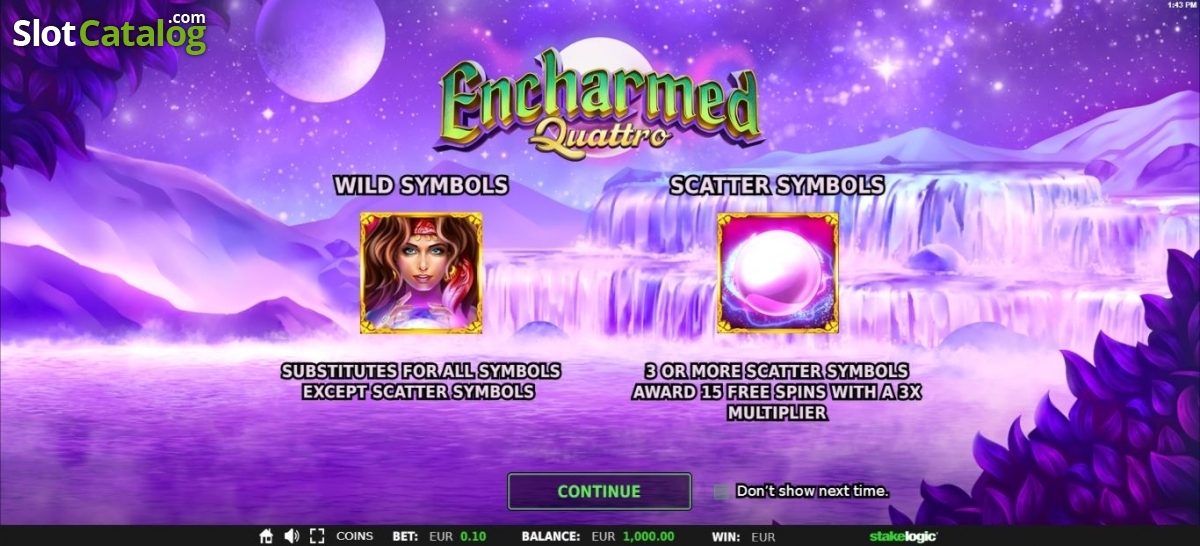Click the home icon in bottom bar
The height and width of the screenshot is (546, 1200).
tap(266, 536)
